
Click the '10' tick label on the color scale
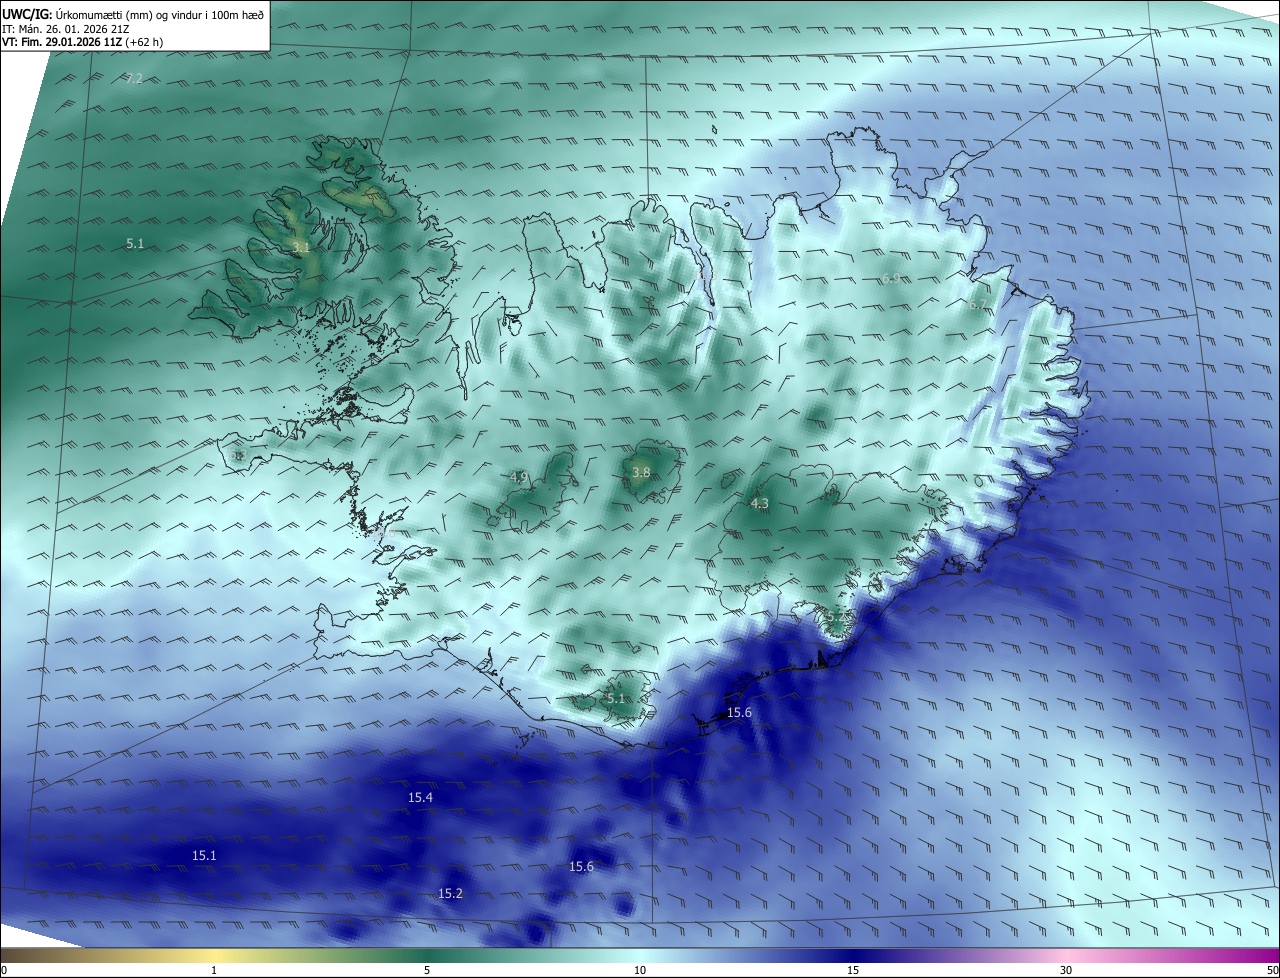(x=640, y=970)
